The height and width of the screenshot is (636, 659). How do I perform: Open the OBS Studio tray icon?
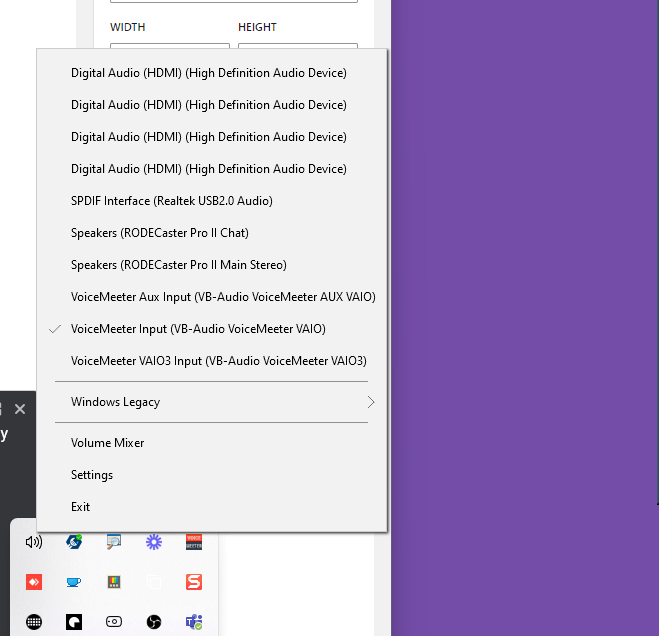coord(154,622)
